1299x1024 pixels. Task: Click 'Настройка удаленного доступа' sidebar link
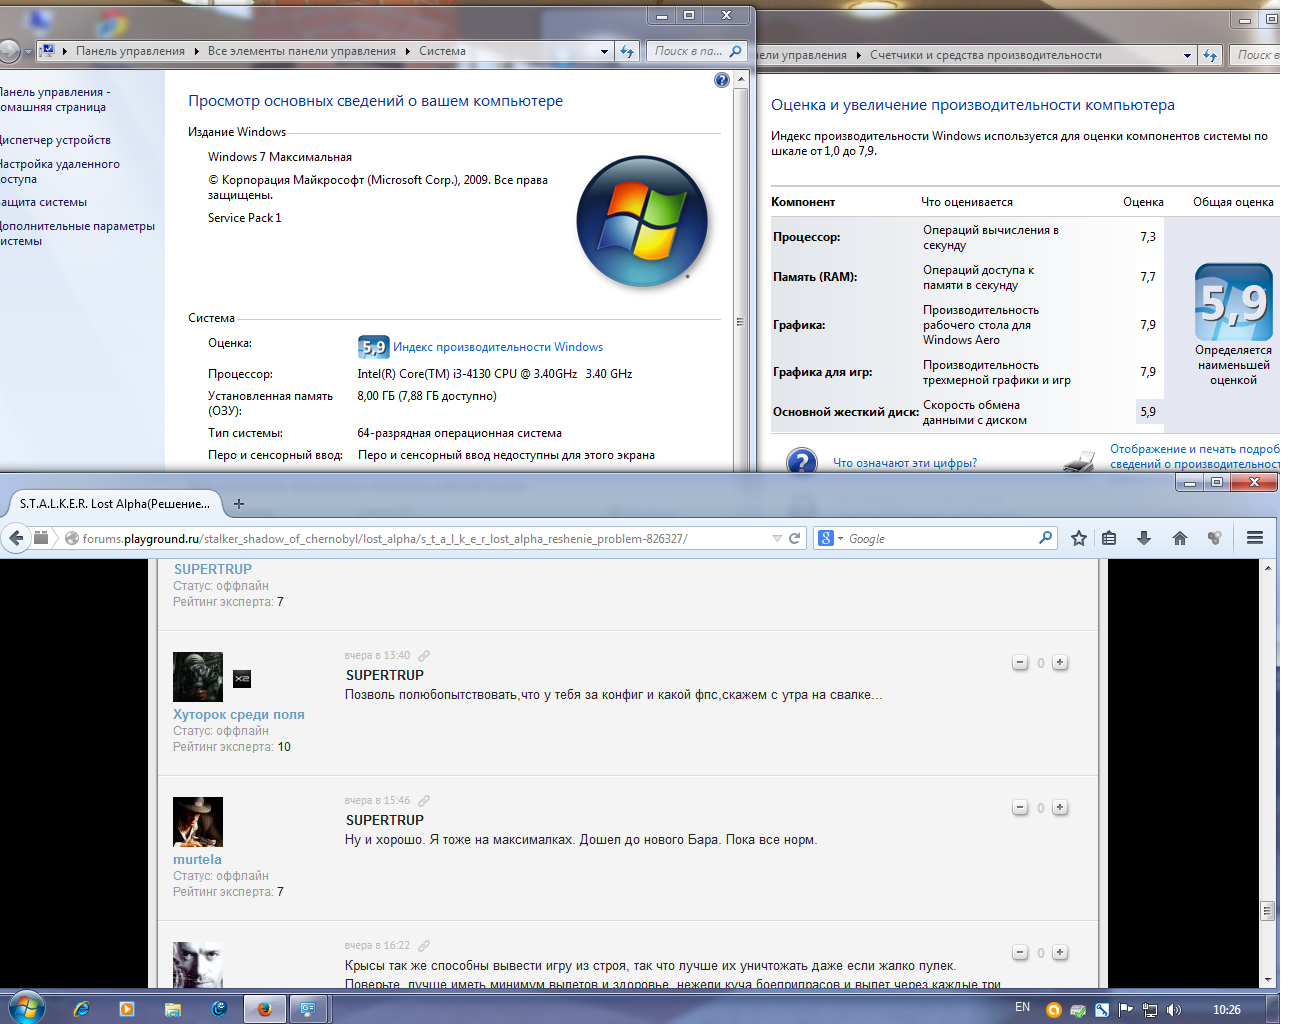60,171
